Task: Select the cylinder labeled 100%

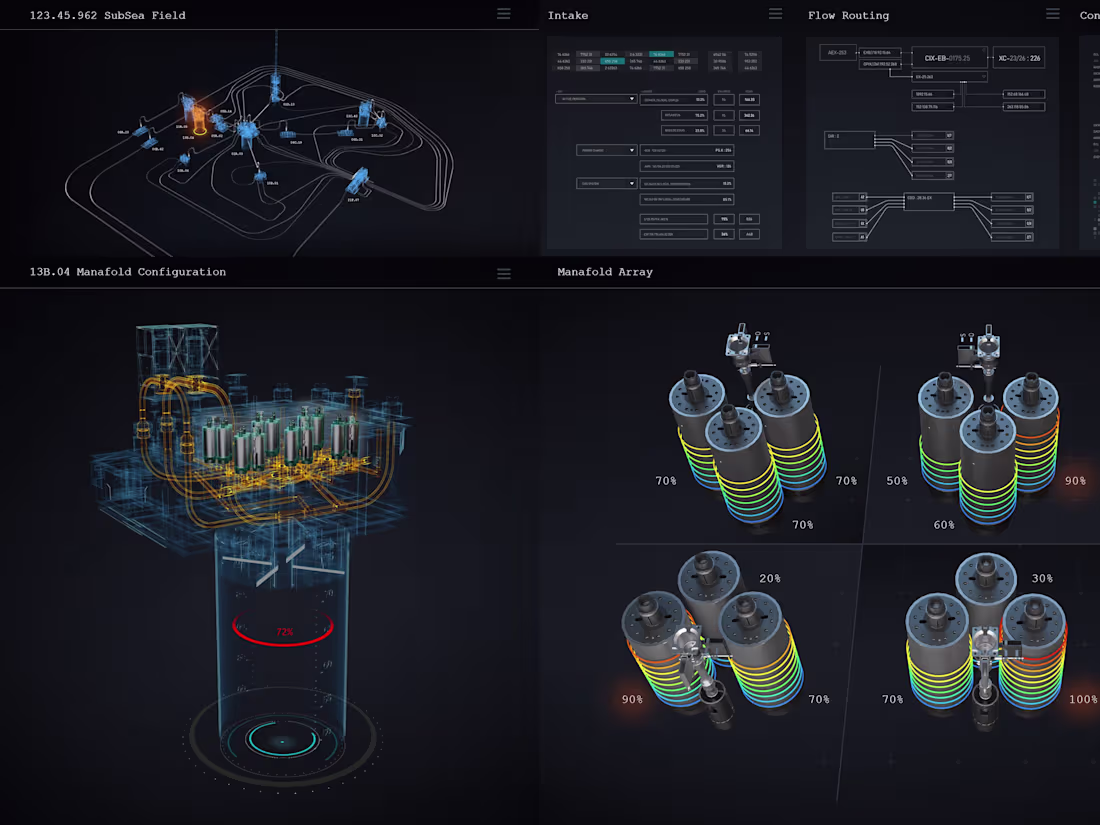Action: coord(1035,652)
